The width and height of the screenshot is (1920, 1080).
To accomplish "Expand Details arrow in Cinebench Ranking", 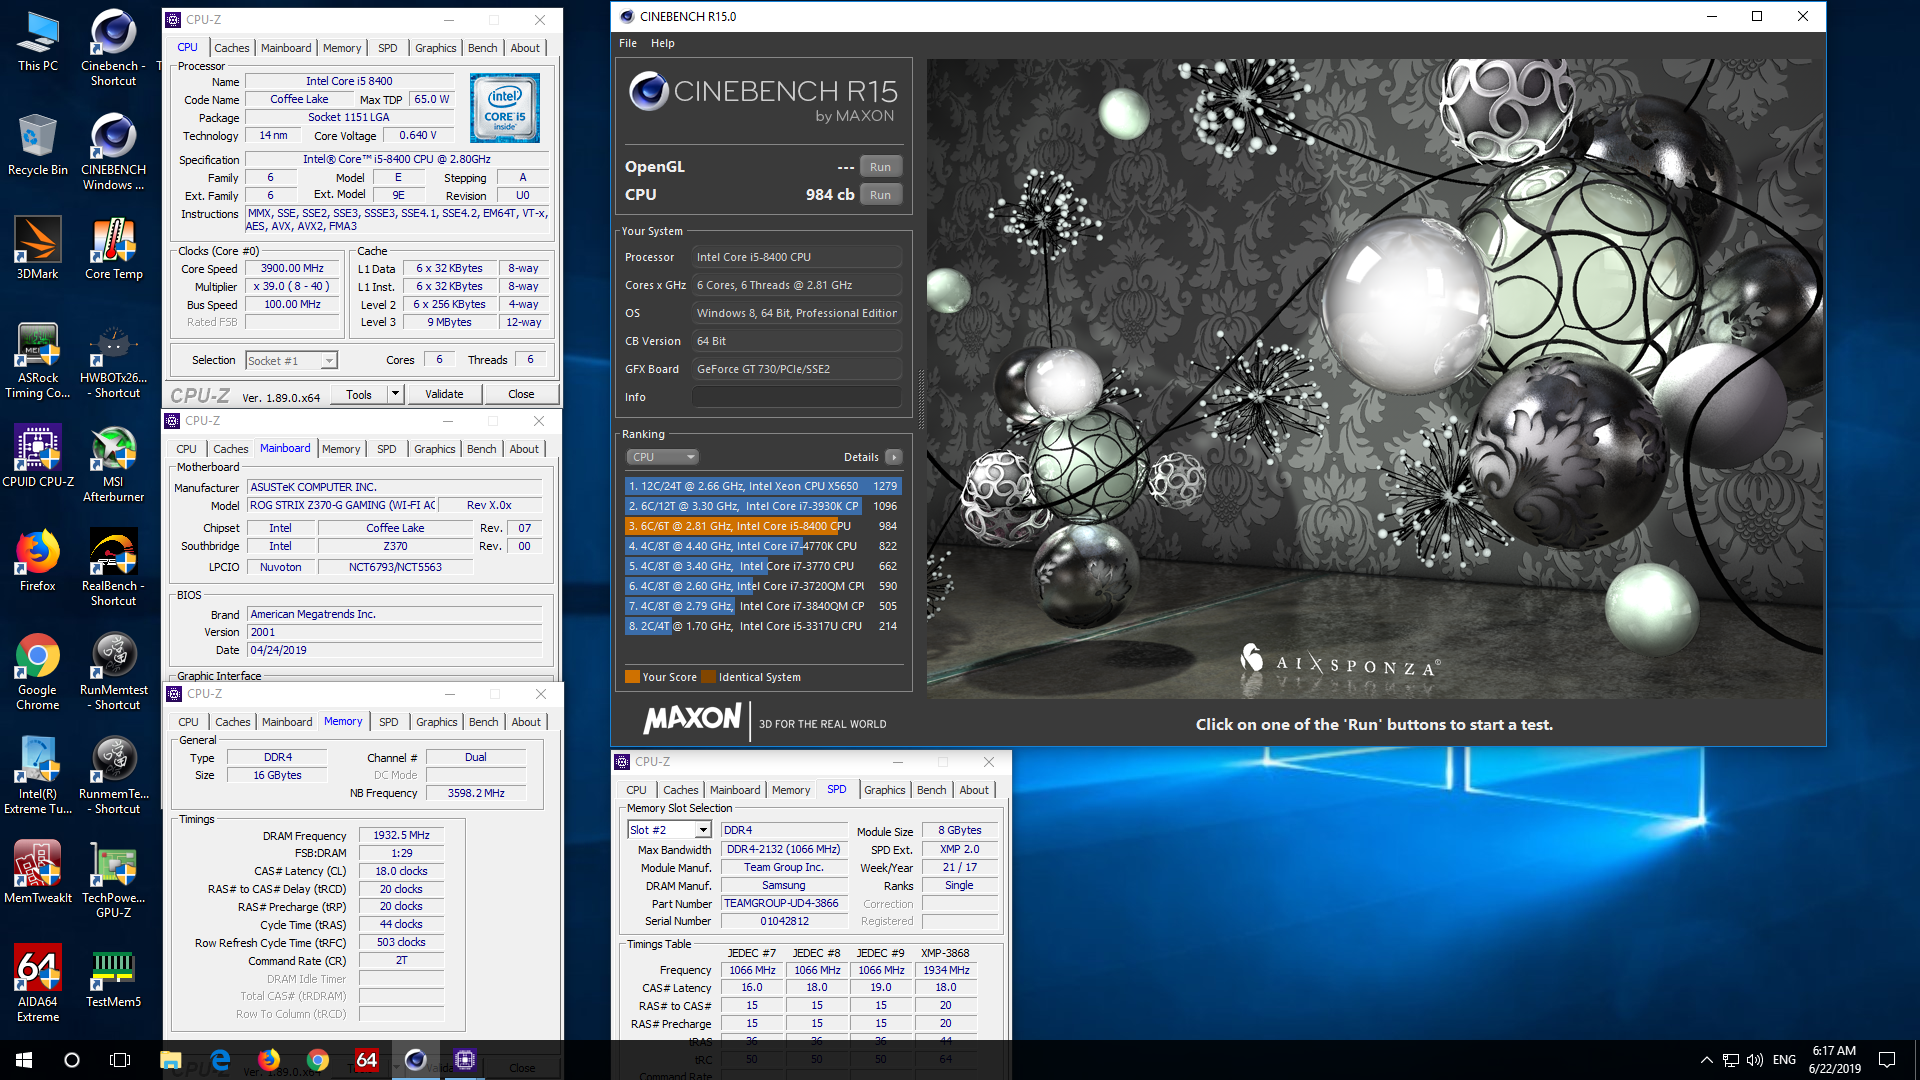I will click(894, 457).
